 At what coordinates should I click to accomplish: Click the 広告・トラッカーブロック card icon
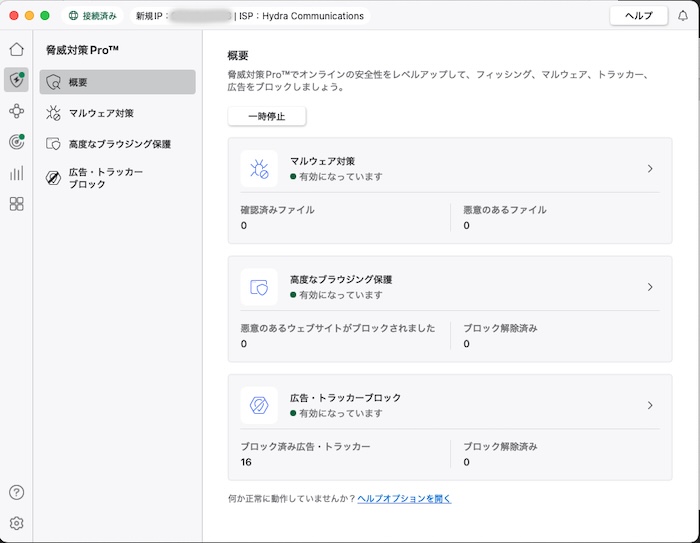[259, 405]
